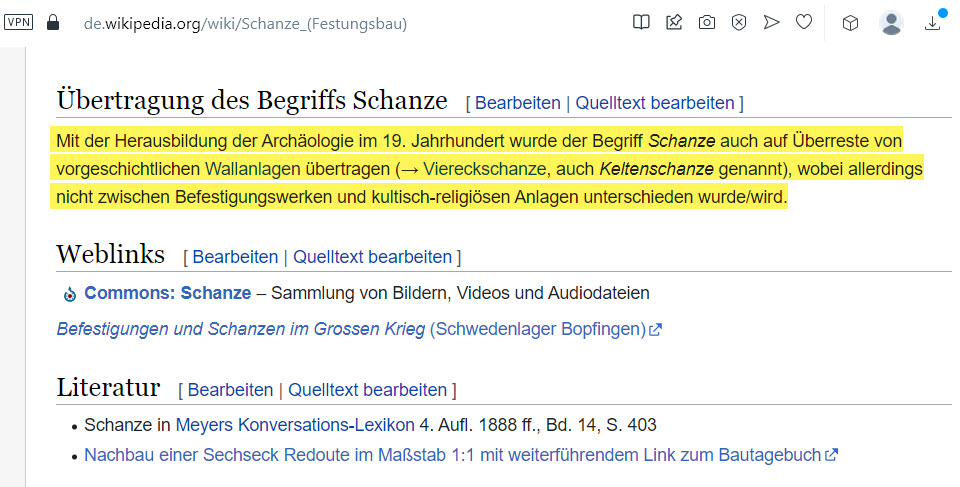The image size is (960, 487).
Task: Open Befestigungen und Schanzen im Grossen Krieg
Action: [x=241, y=329]
